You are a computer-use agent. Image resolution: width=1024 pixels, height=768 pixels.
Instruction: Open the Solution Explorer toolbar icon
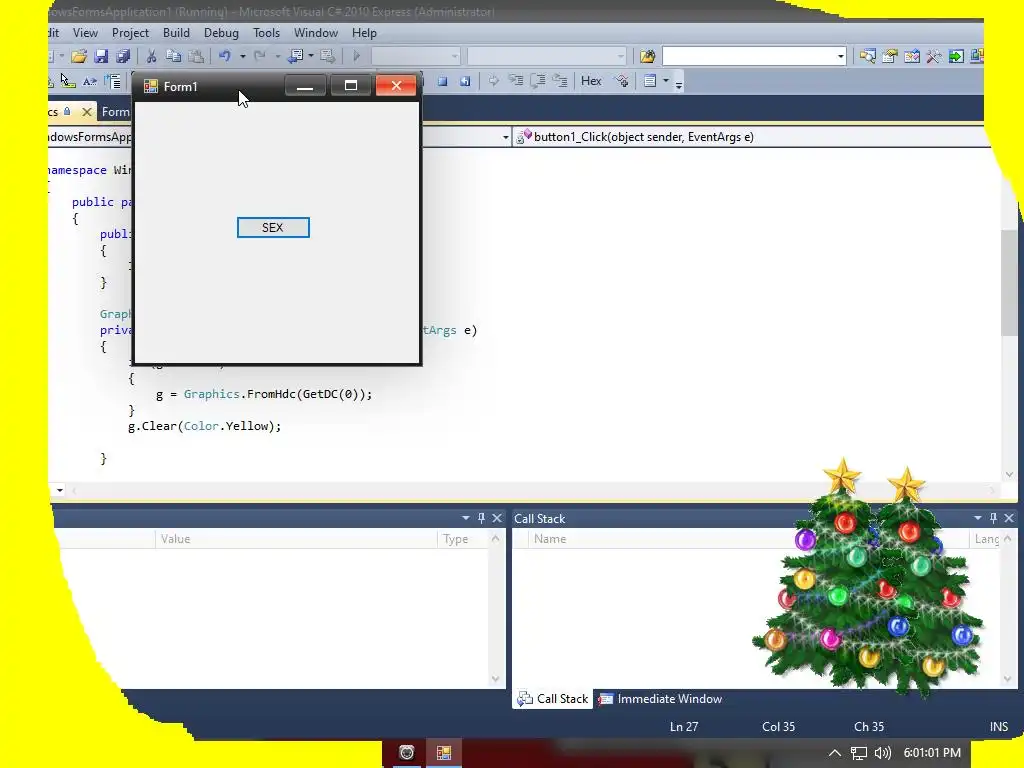pos(867,56)
